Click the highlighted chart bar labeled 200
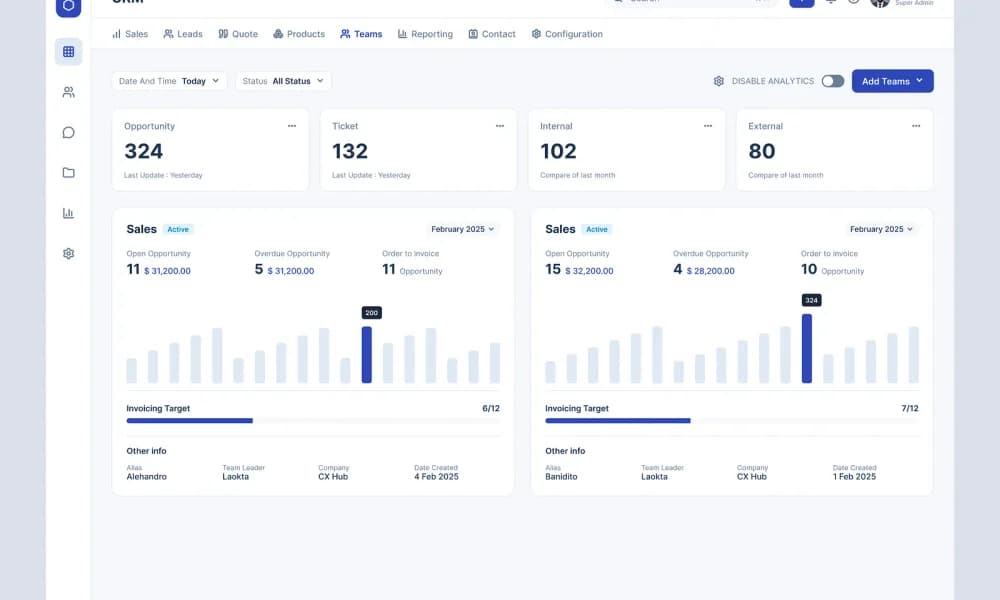 (x=367, y=355)
